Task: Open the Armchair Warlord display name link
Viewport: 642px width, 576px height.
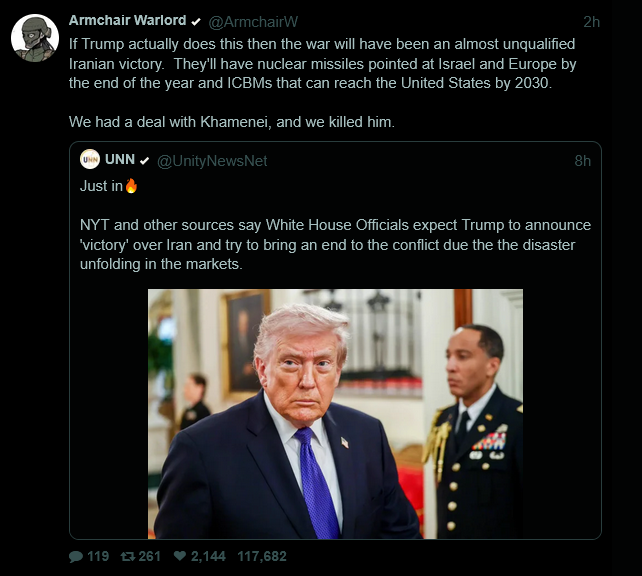Action: pyautogui.click(x=128, y=21)
